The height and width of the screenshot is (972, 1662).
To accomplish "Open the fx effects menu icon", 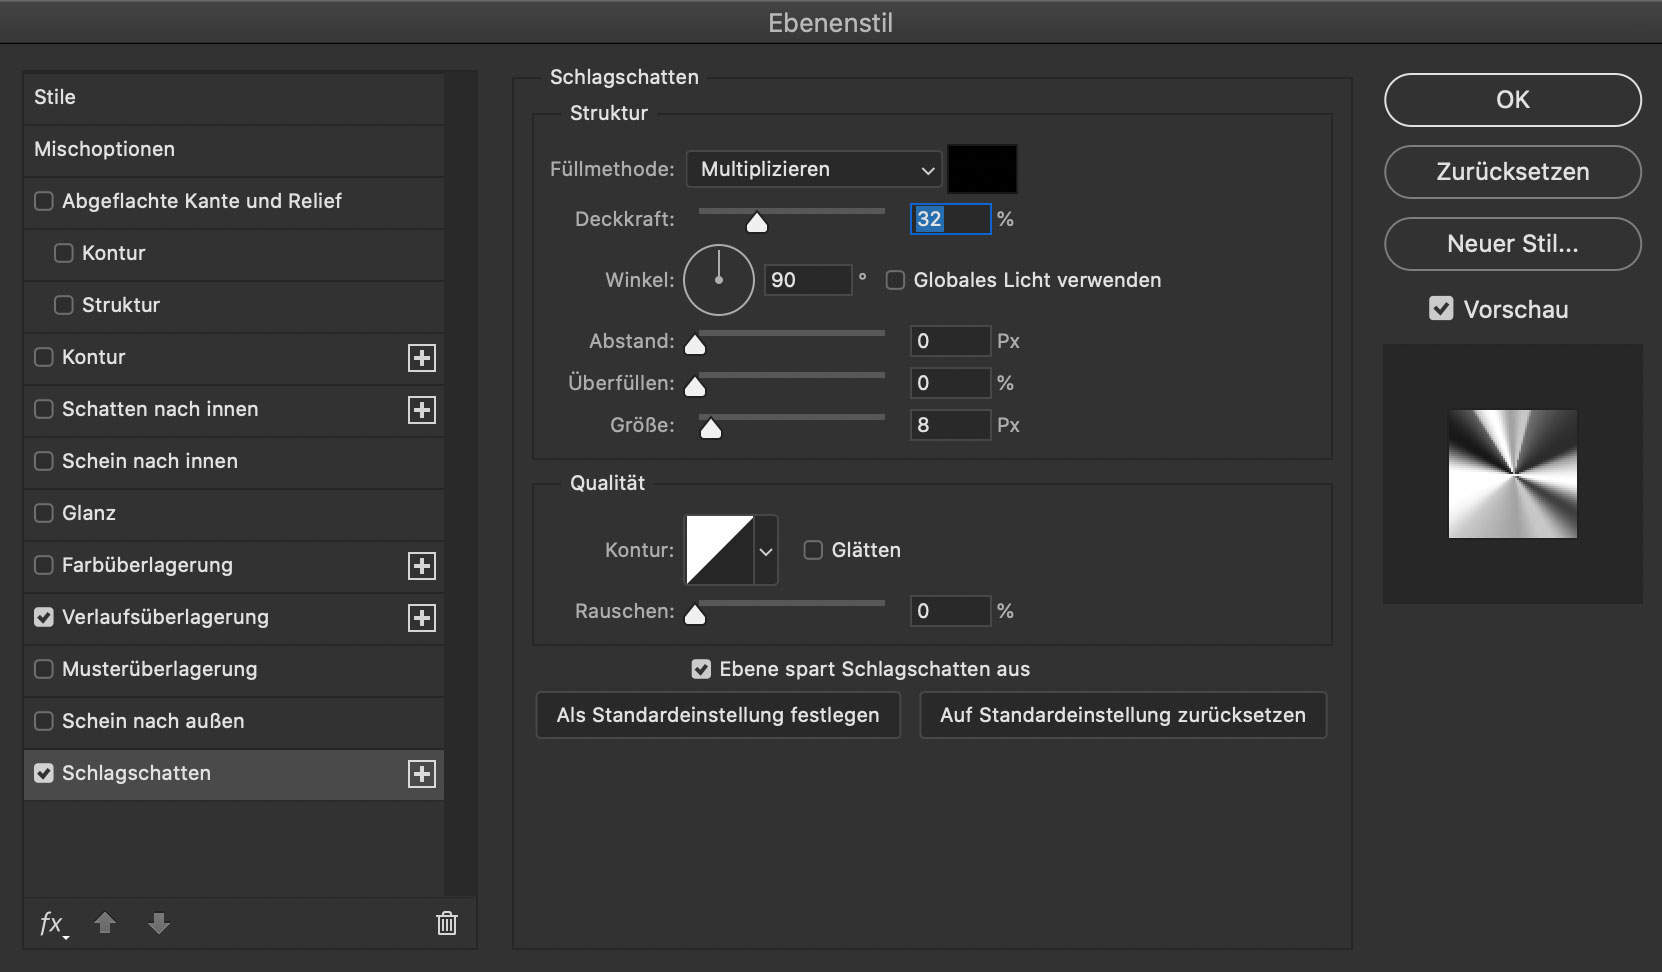I will (x=53, y=923).
